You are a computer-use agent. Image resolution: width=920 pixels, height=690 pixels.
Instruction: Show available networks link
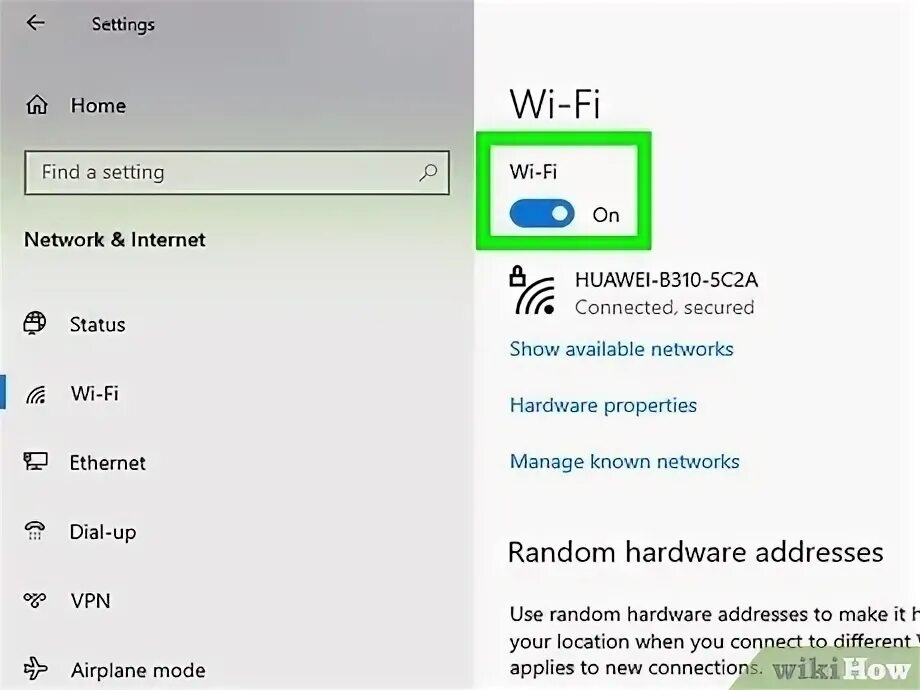pyautogui.click(x=621, y=349)
